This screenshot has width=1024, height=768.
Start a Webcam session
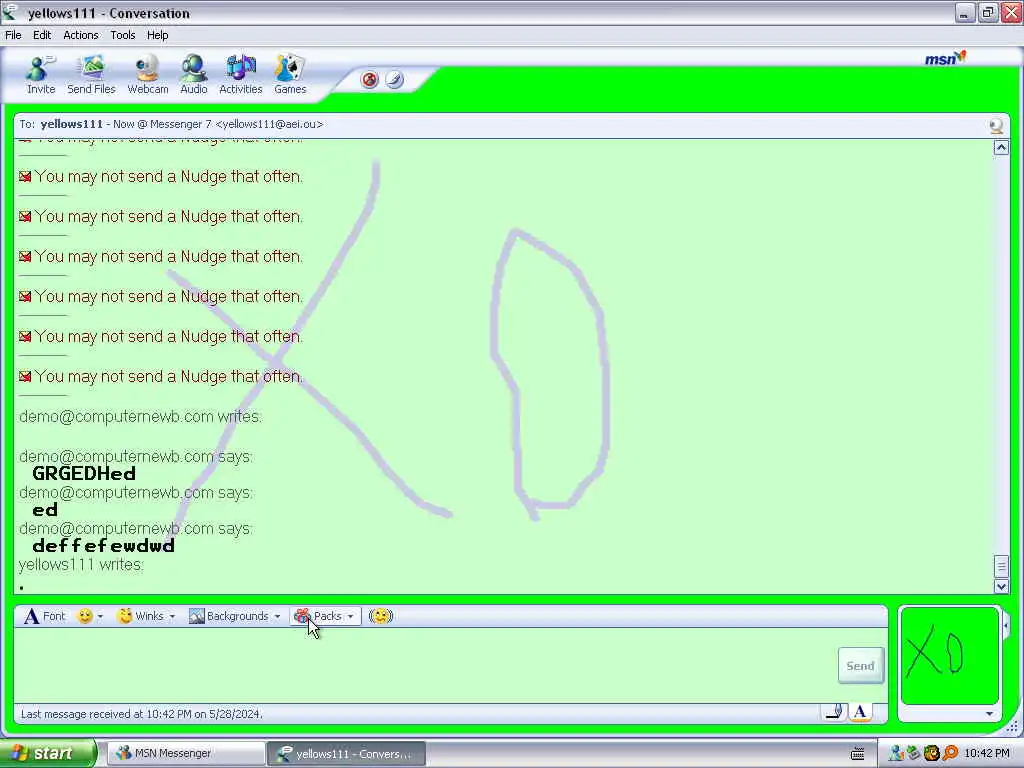(x=148, y=75)
